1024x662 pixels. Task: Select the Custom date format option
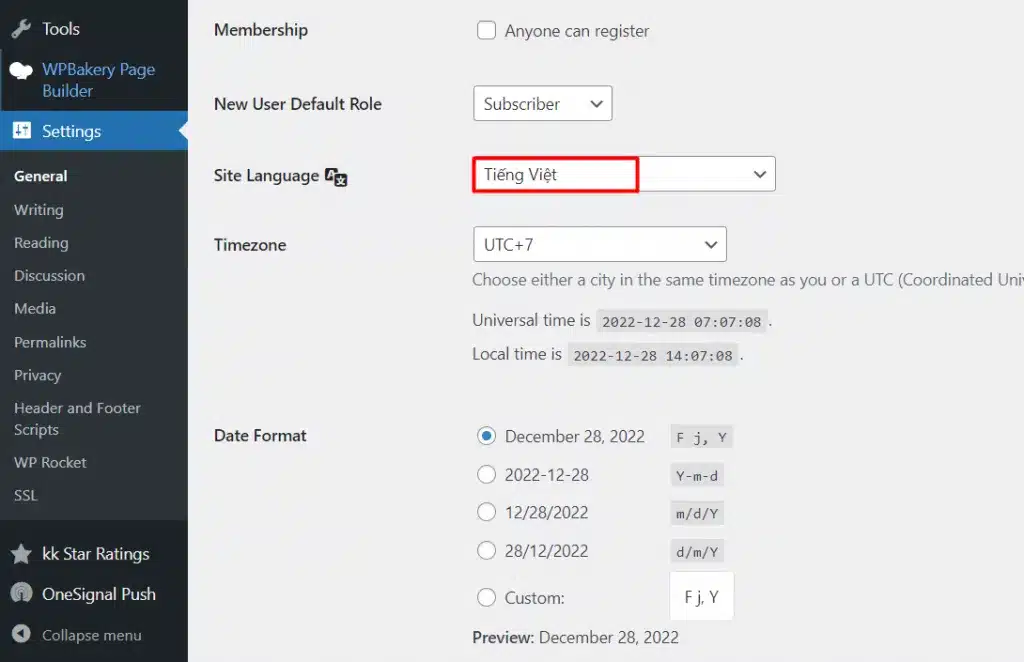pyautogui.click(x=486, y=597)
